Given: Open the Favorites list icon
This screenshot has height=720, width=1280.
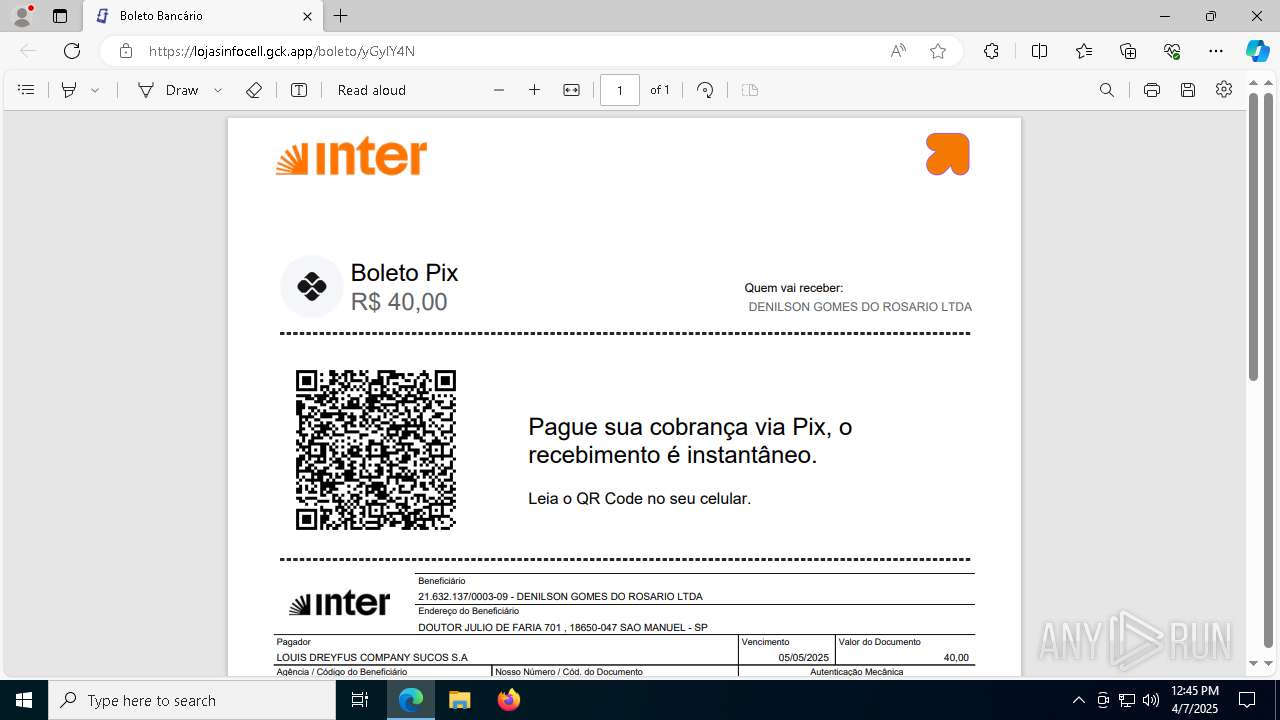Looking at the screenshot, I should (1084, 51).
